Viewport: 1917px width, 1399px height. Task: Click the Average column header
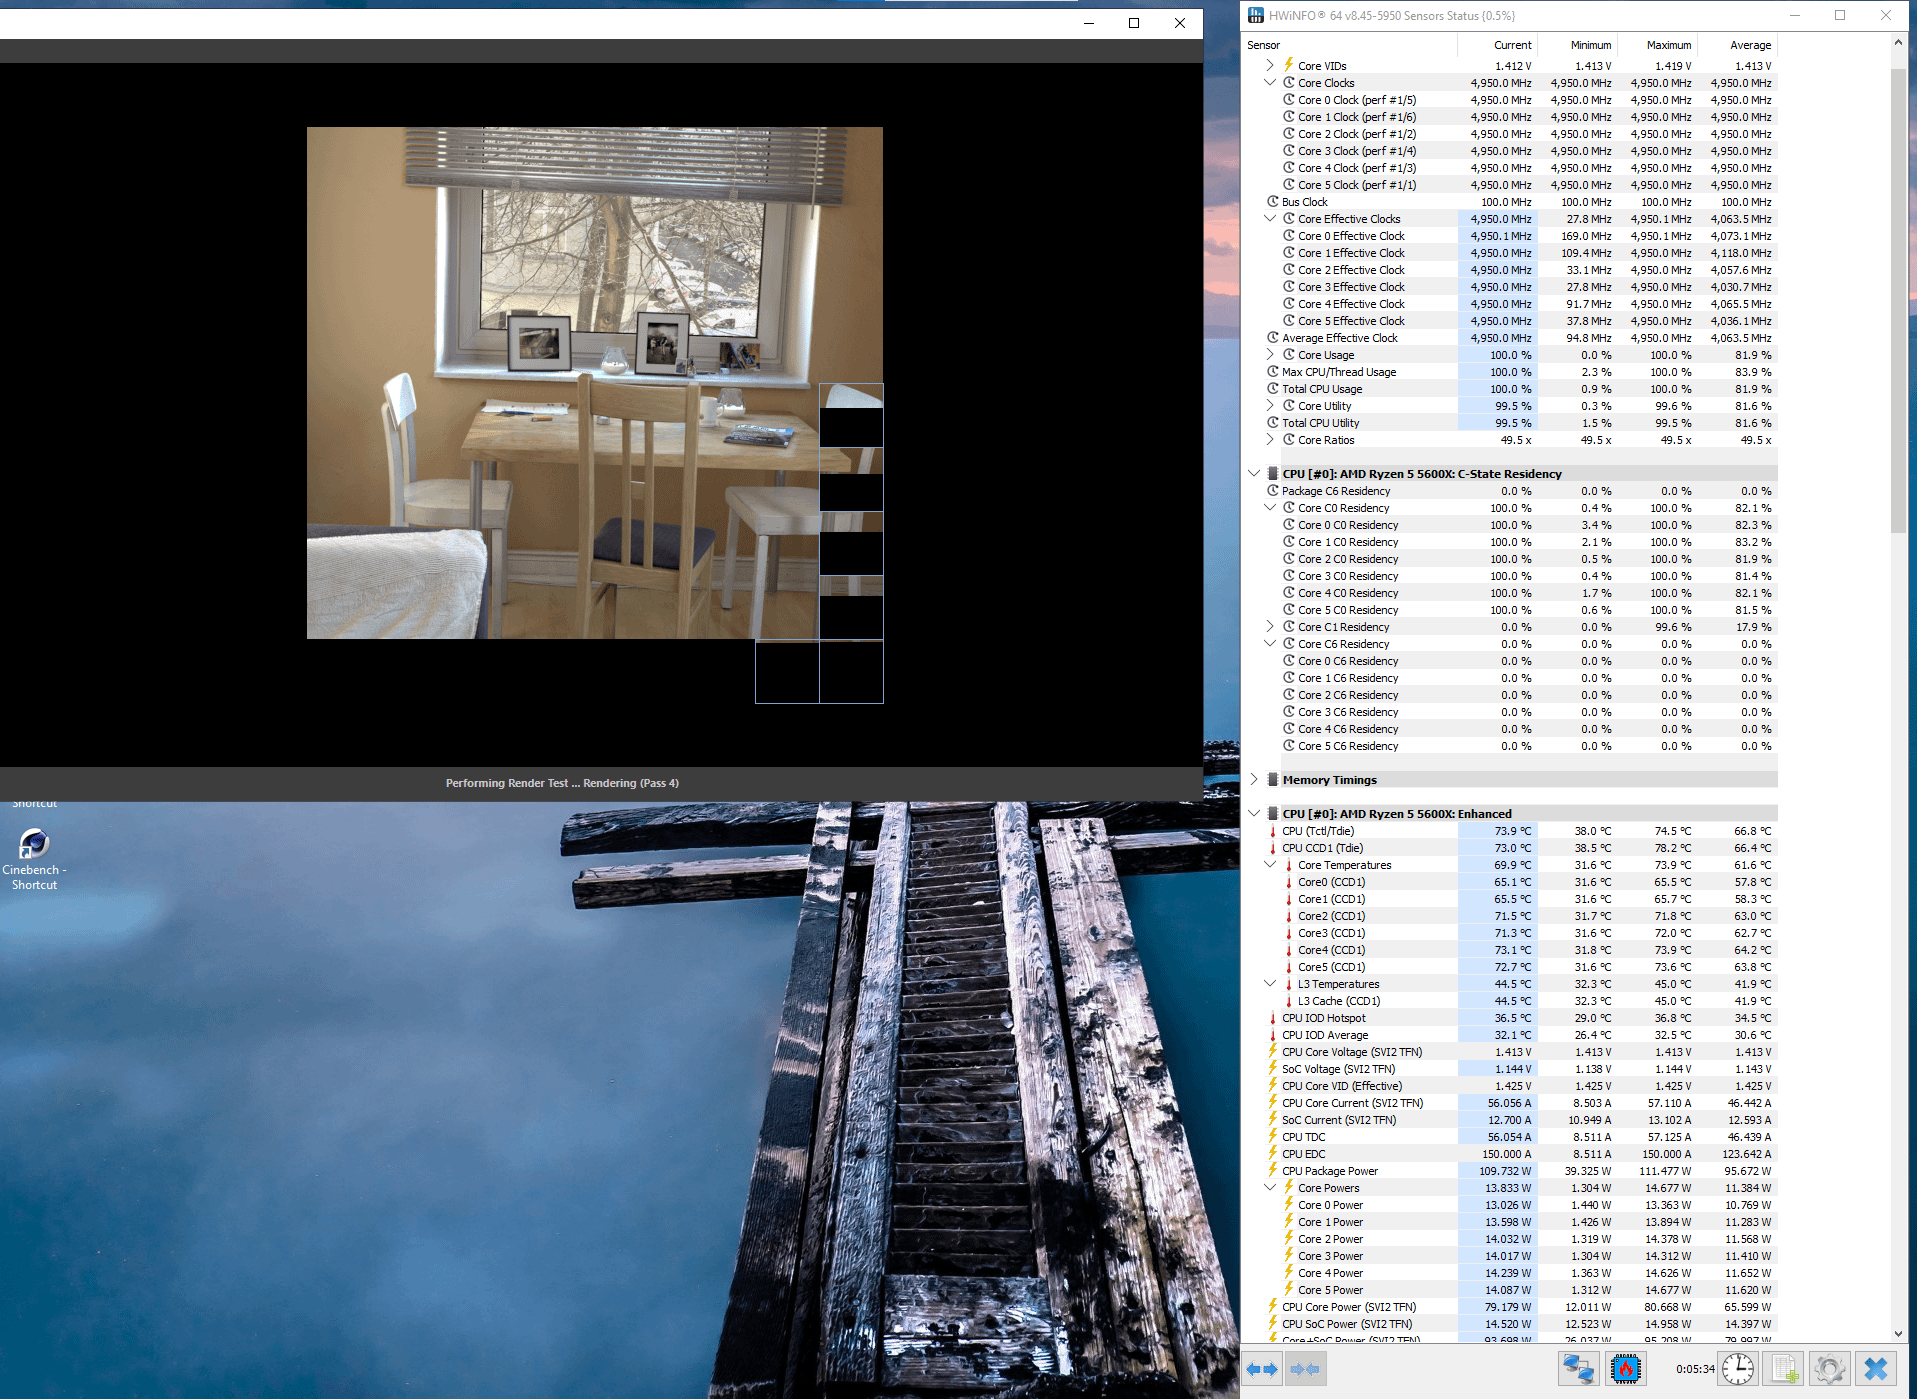(x=1749, y=45)
